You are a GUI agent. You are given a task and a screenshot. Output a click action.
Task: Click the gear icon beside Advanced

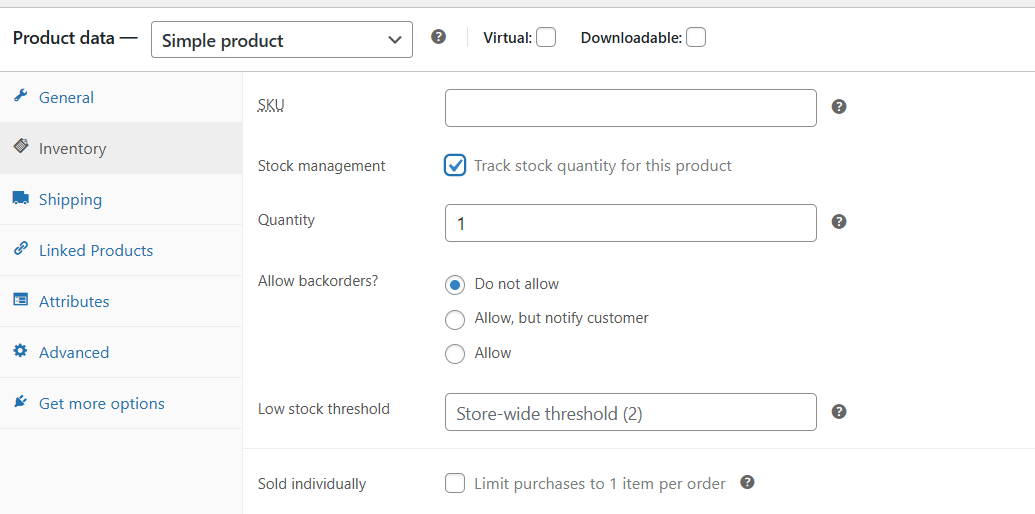(x=20, y=350)
